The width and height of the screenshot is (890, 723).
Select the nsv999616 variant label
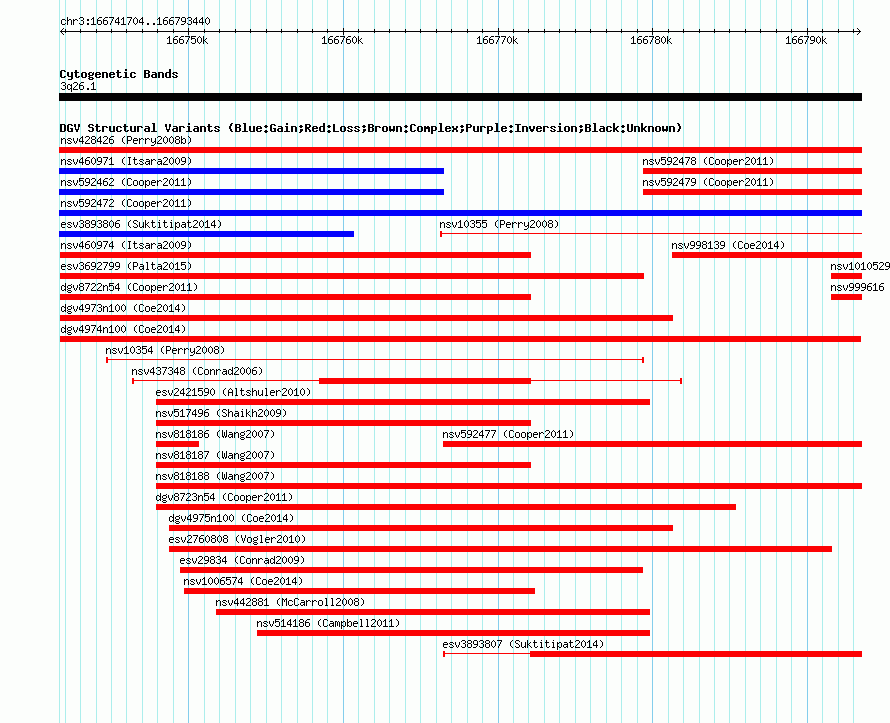point(857,287)
